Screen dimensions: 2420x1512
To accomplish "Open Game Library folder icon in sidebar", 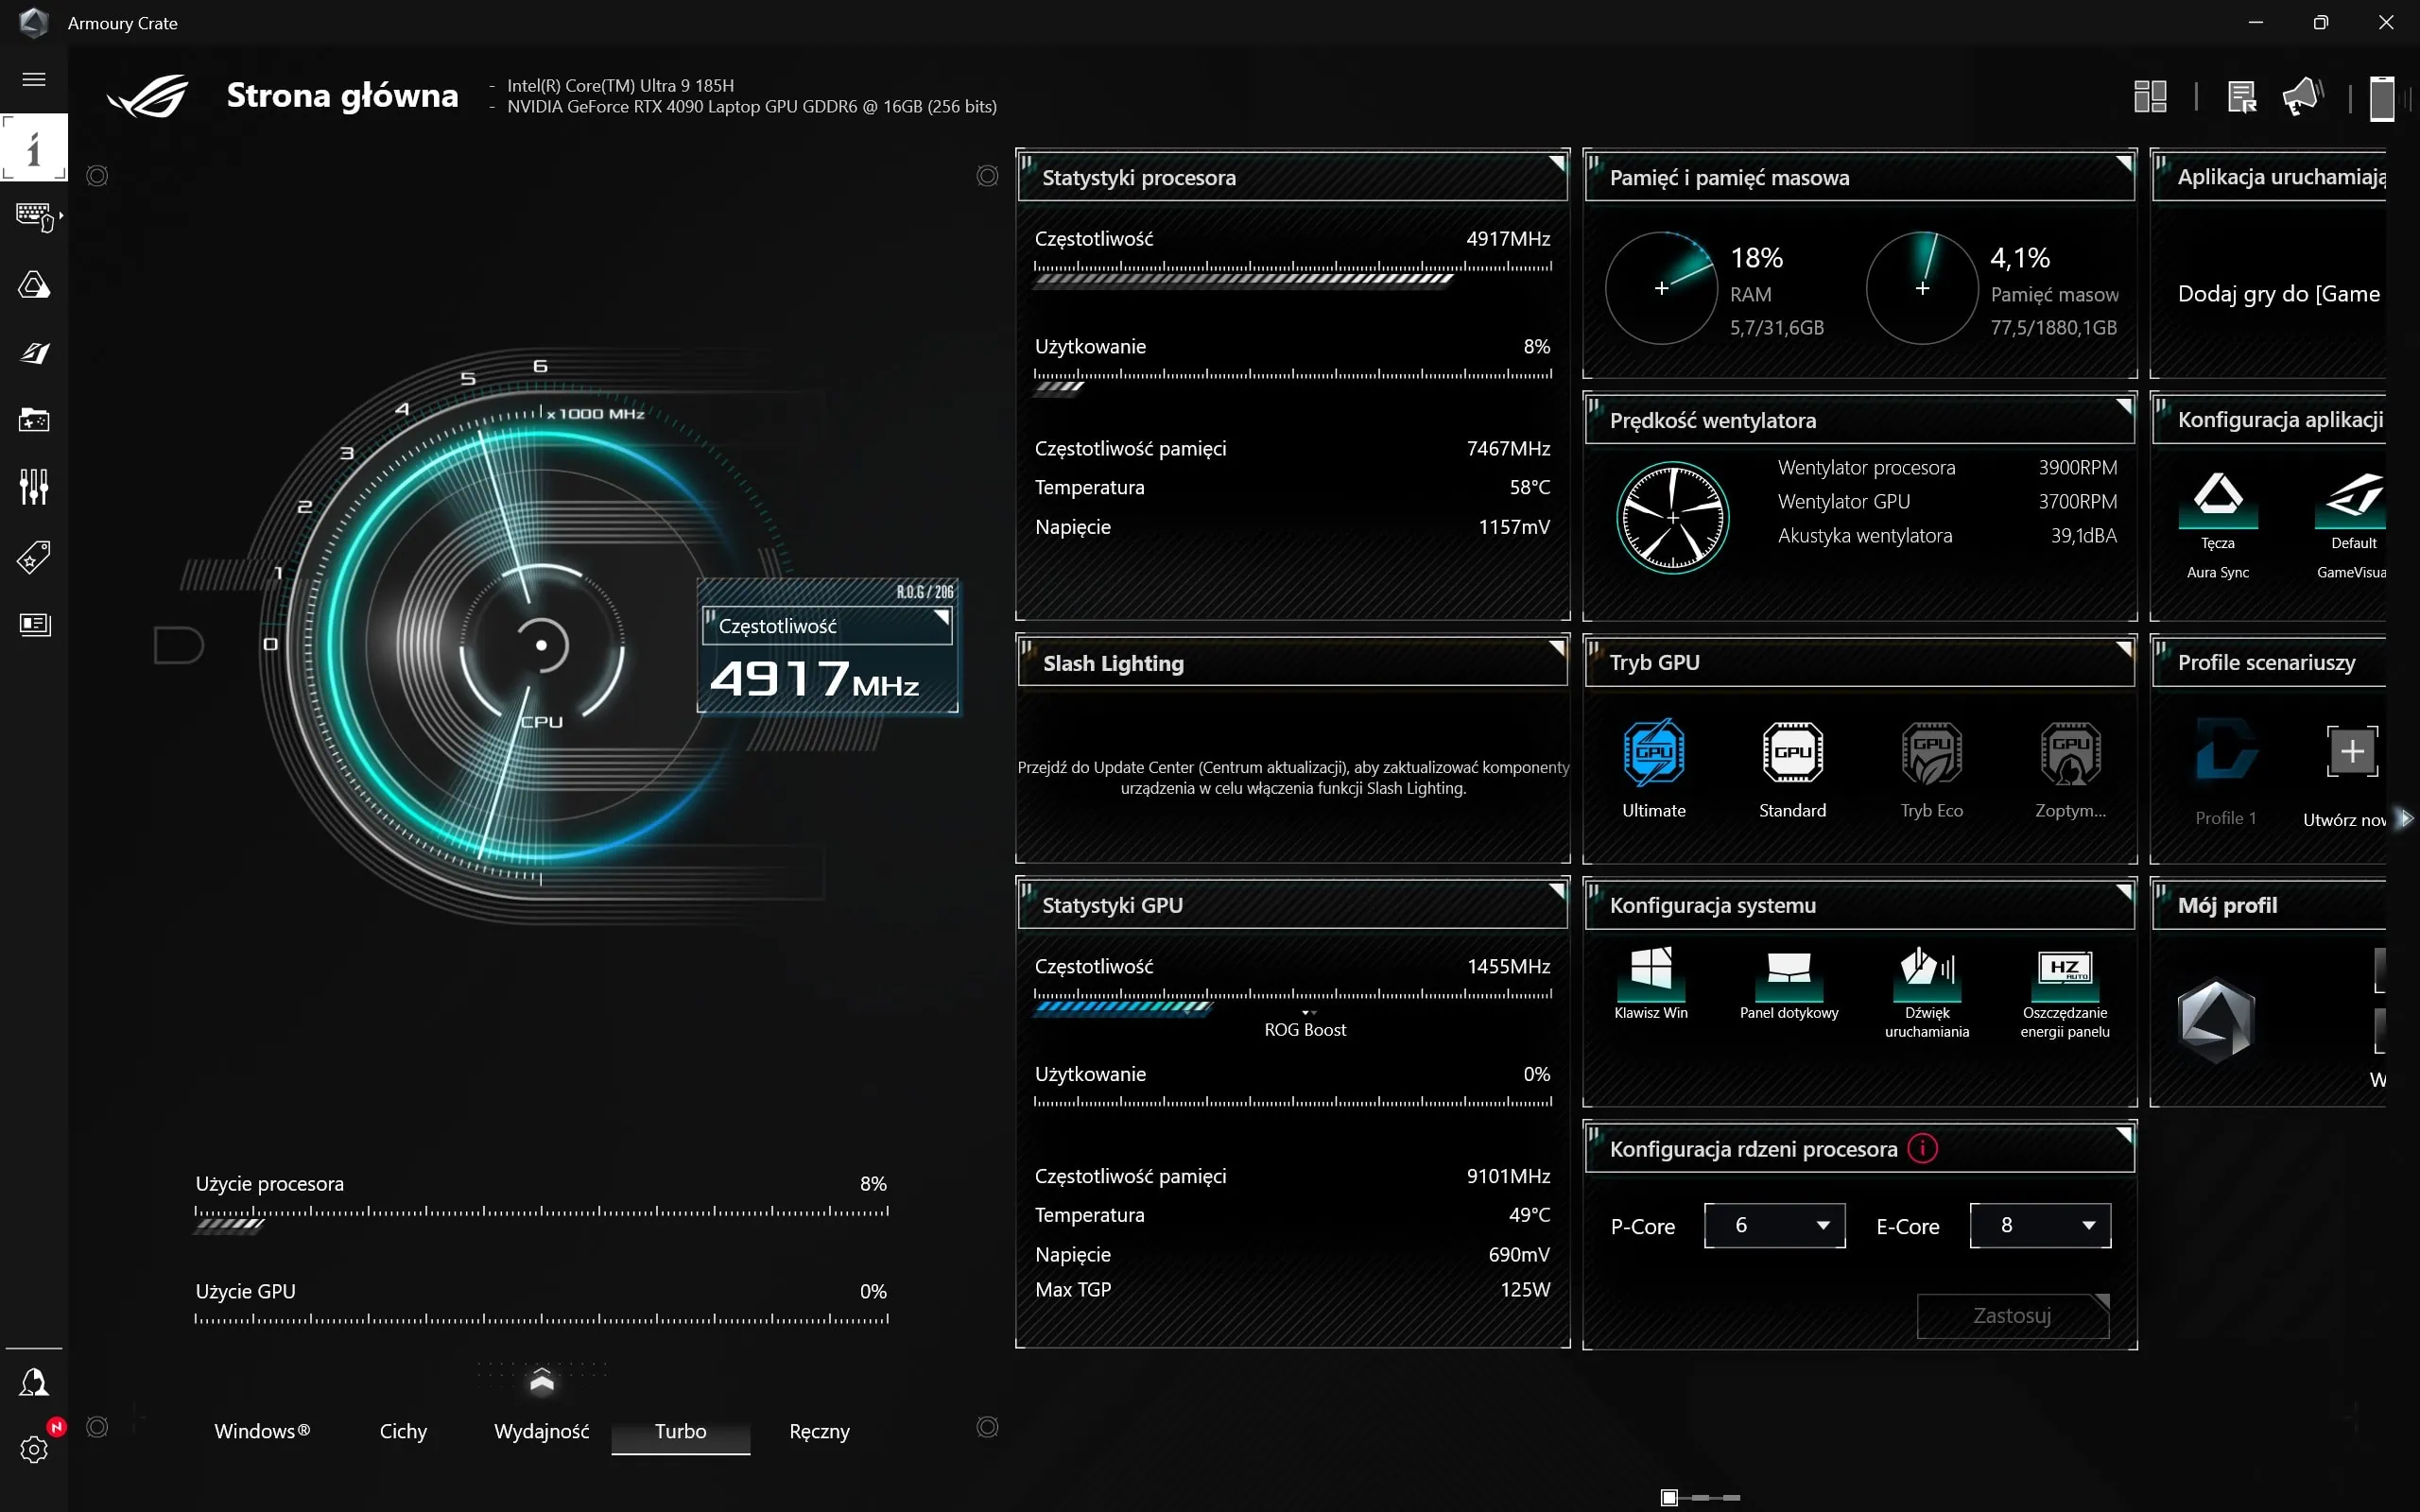I will pyautogui.click(x=34, y=420).
